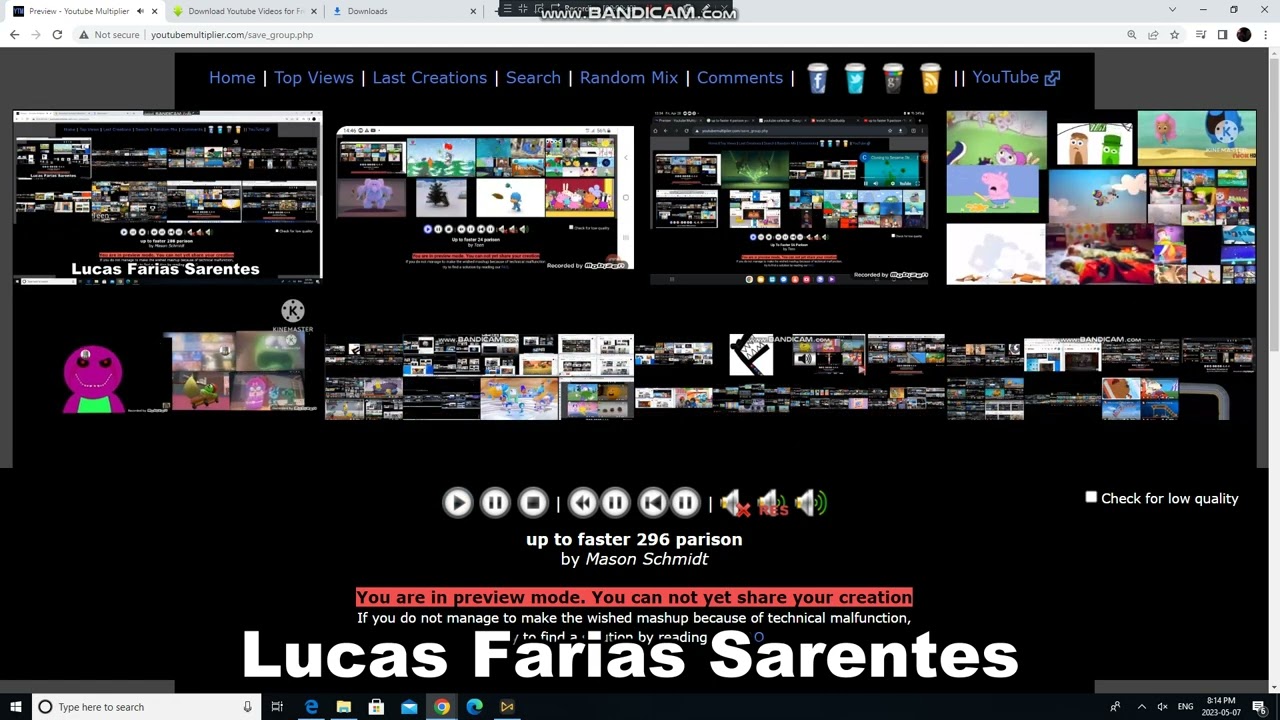
Task: Show hidden system tray icons
Action: 1141,707
